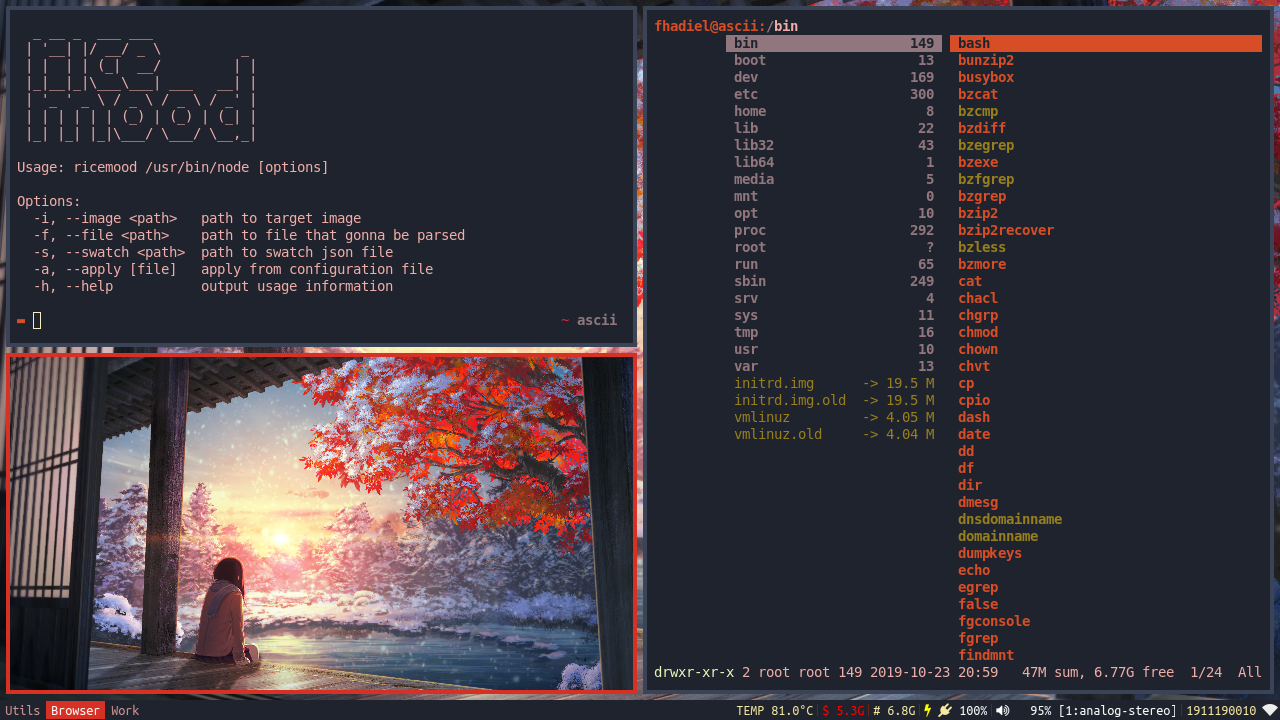Click the yellow lightning bolt charging icon
Viewport: 1280px width, 720px height.
point(926,710)
